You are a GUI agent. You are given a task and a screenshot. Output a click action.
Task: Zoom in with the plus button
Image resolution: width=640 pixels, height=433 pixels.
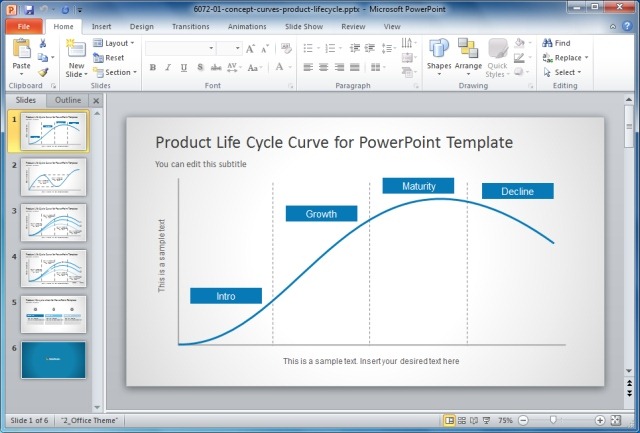click(600, 420)
